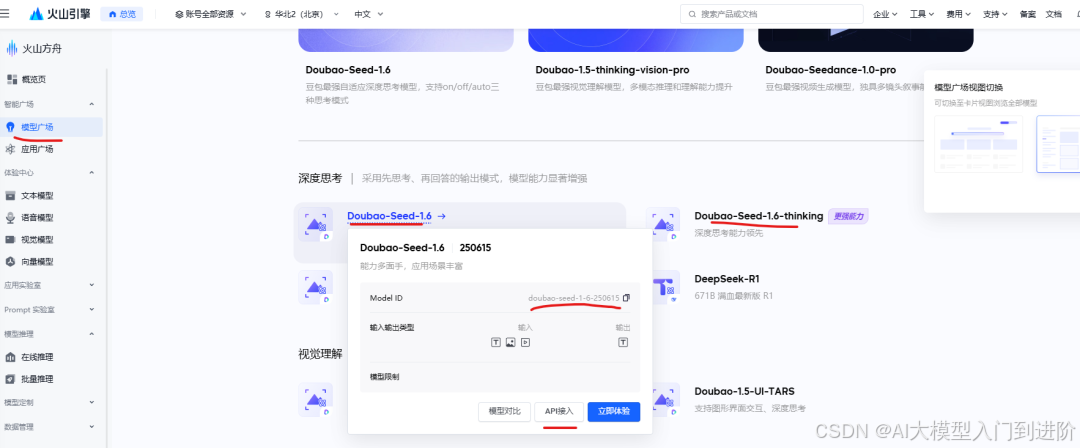The image size is (1080, 448).
Task: Copy the doubao-seed-1-6-250615 Model ID
Action: tap(626, 298)
